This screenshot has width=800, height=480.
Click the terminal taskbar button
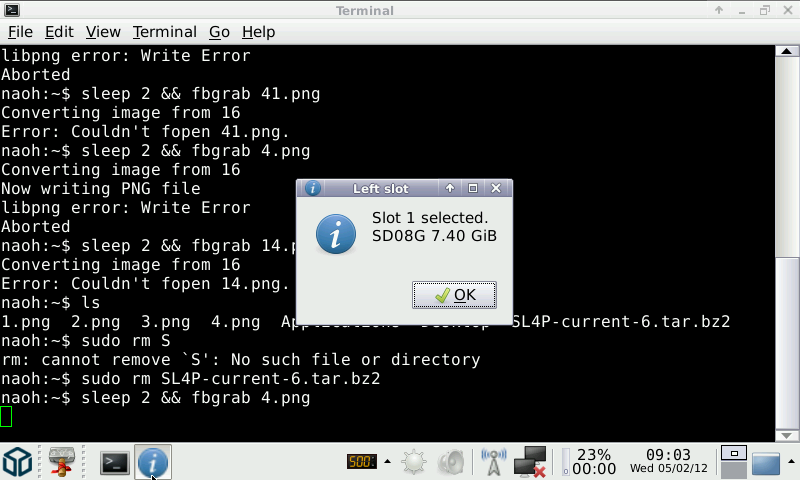coord(115,462)
